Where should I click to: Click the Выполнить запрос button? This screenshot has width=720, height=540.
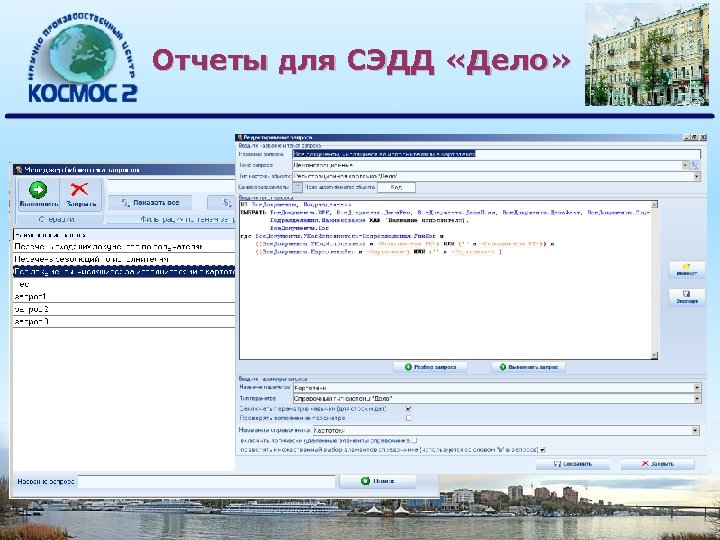point(528,367)
